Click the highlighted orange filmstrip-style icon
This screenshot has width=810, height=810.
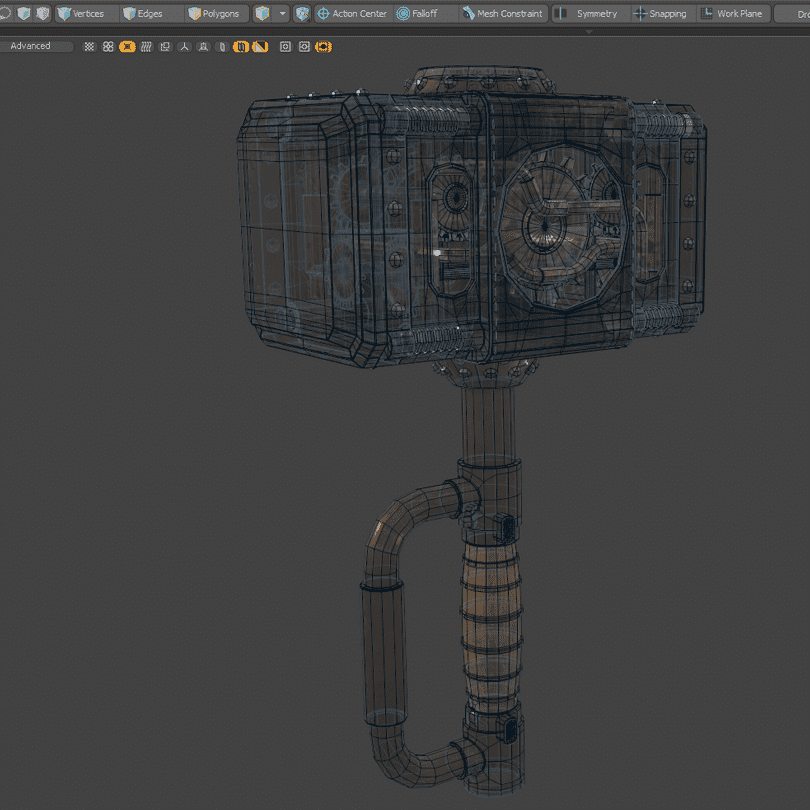tap(323, 47)
